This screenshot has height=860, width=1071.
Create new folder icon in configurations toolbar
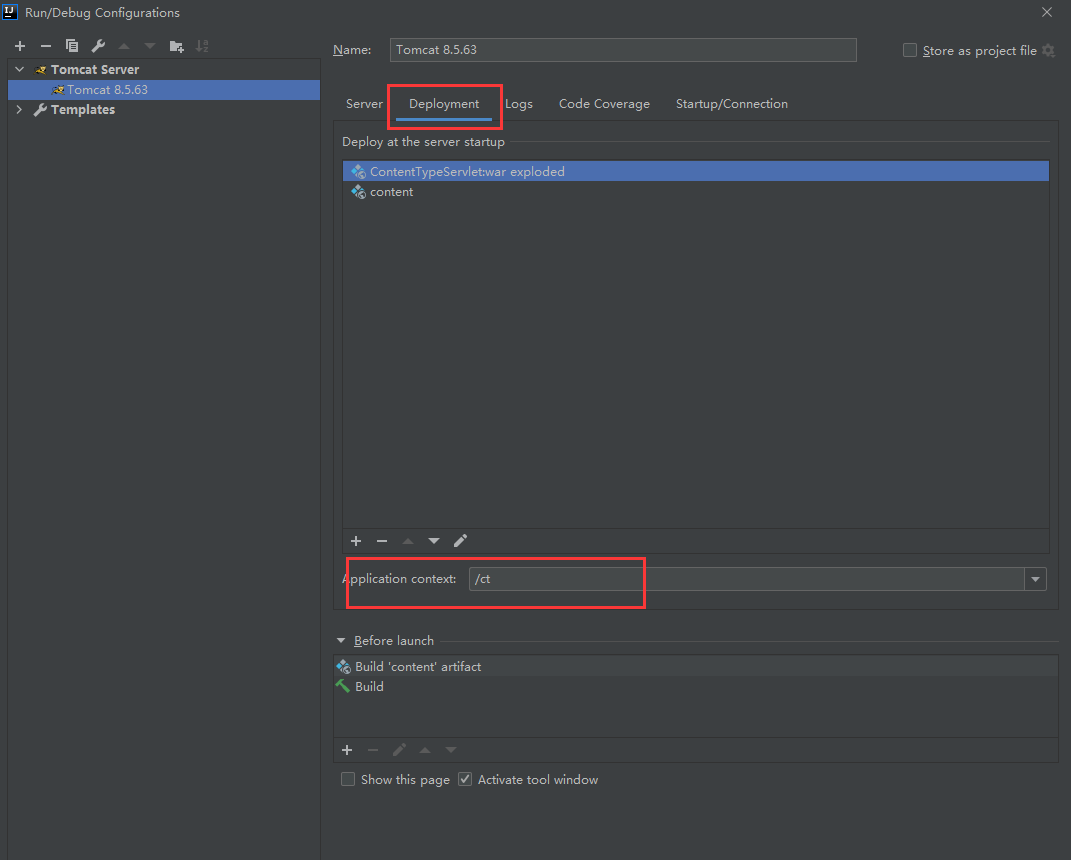[x=176, y=46]
